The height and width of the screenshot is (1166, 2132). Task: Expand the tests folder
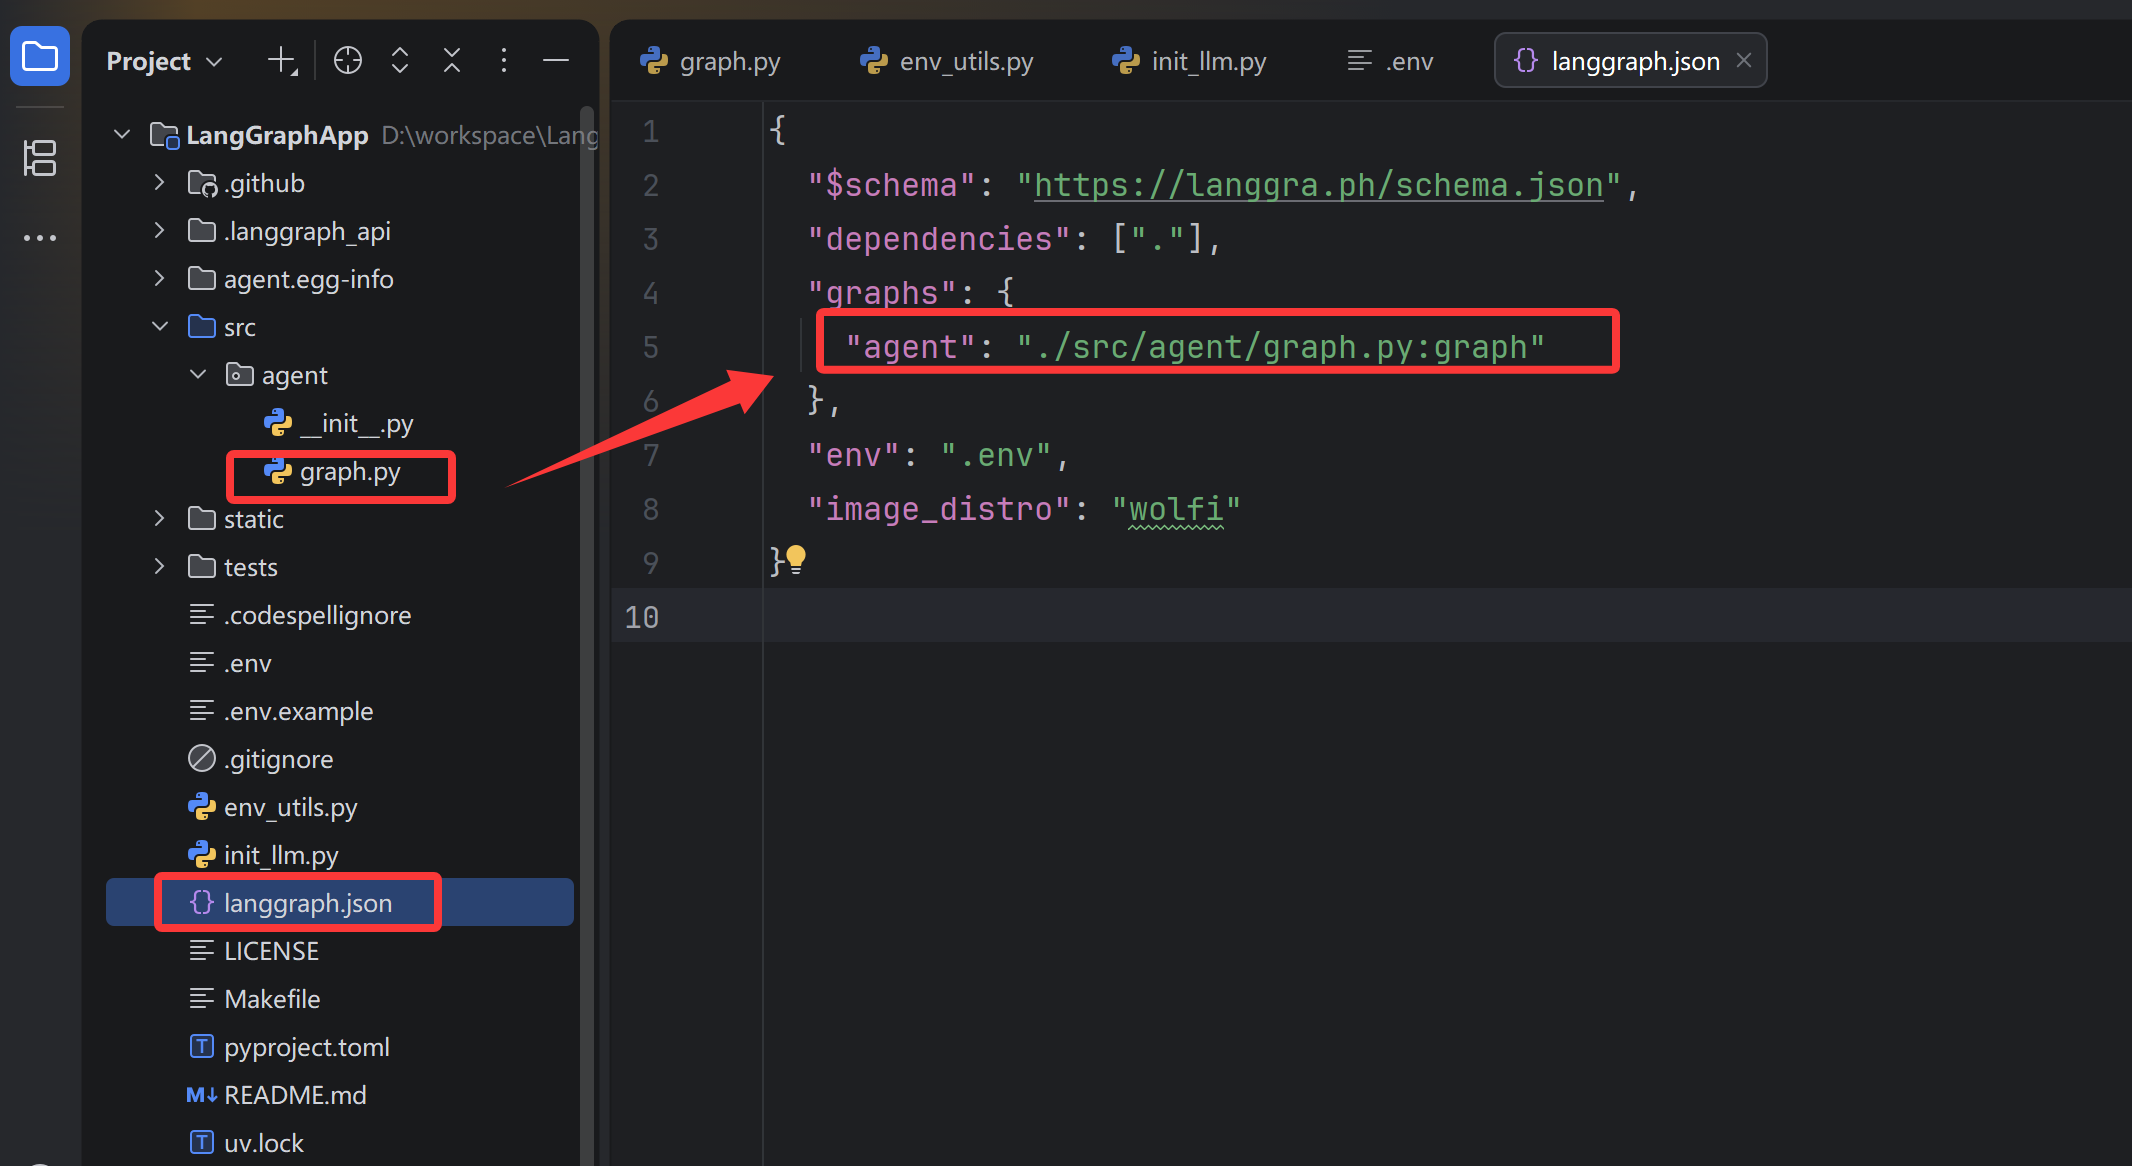pos(159,566)
